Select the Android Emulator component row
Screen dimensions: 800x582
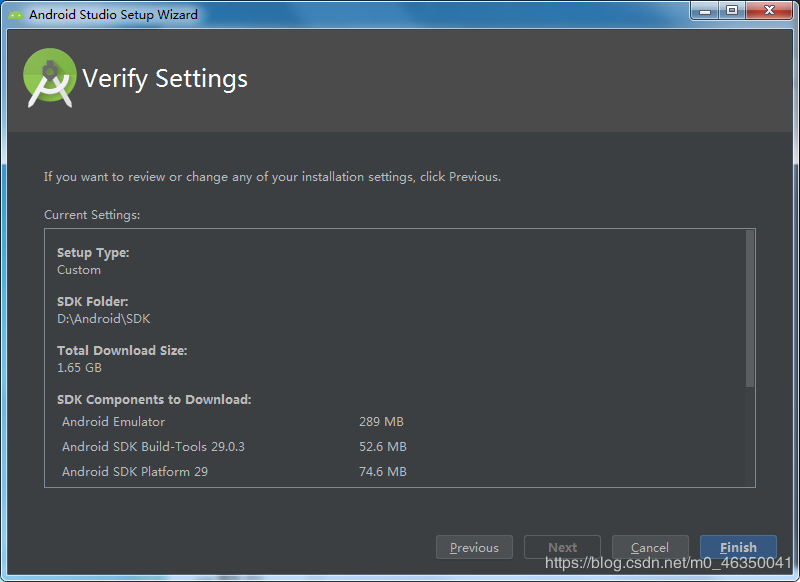pos(233,422)
